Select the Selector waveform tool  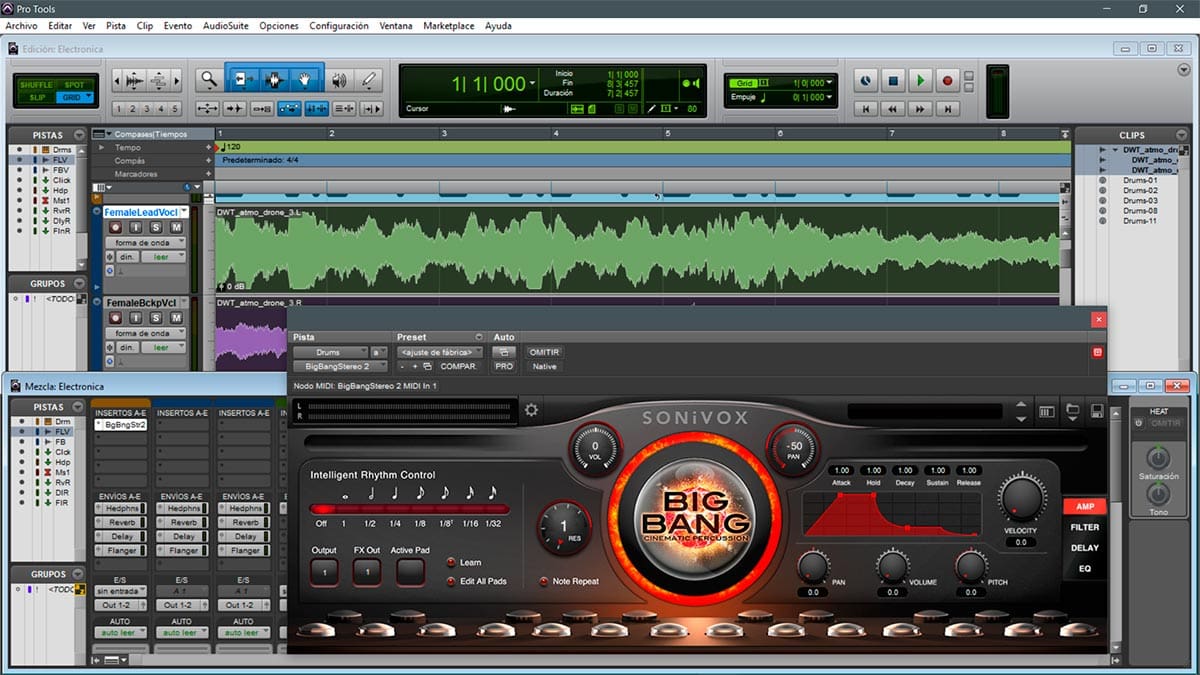274,79
